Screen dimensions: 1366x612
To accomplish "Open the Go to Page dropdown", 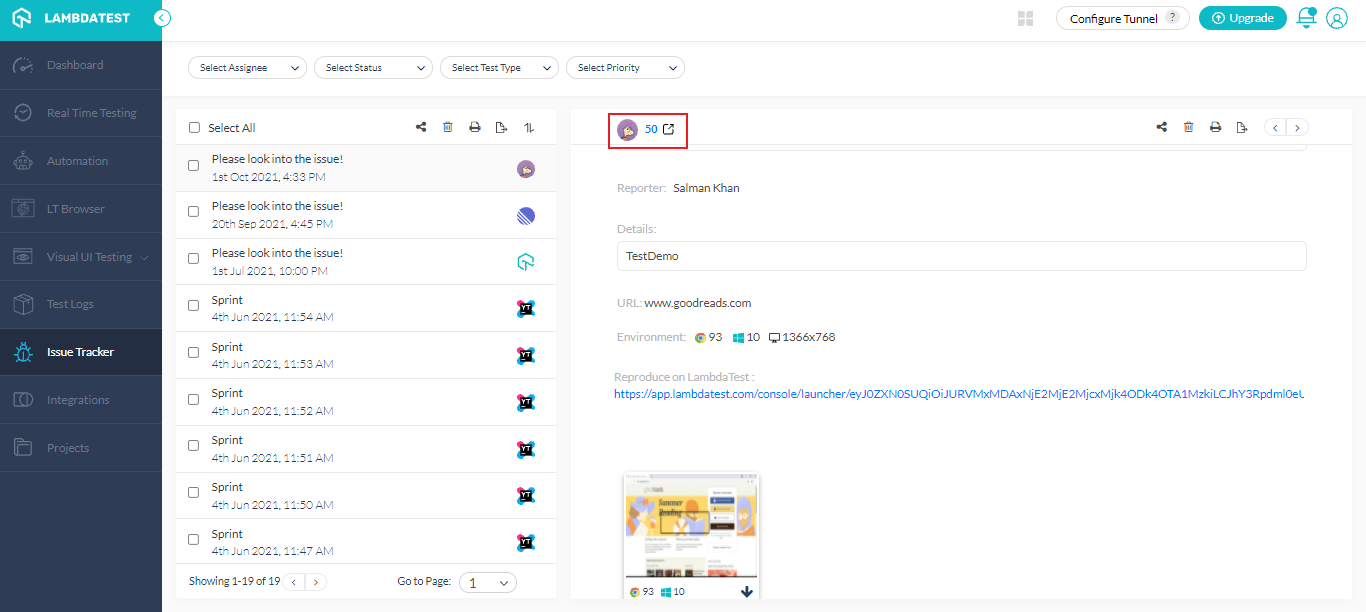I will click(487, 582).
